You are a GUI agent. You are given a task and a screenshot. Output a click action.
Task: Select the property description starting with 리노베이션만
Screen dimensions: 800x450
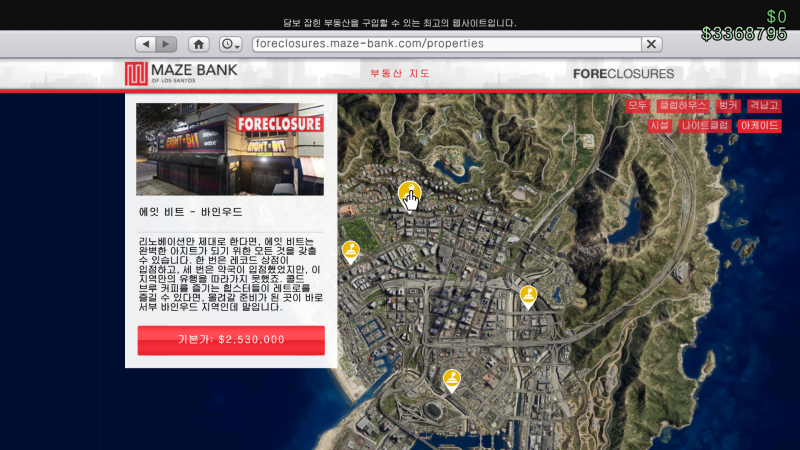click(x=231, y=274)
